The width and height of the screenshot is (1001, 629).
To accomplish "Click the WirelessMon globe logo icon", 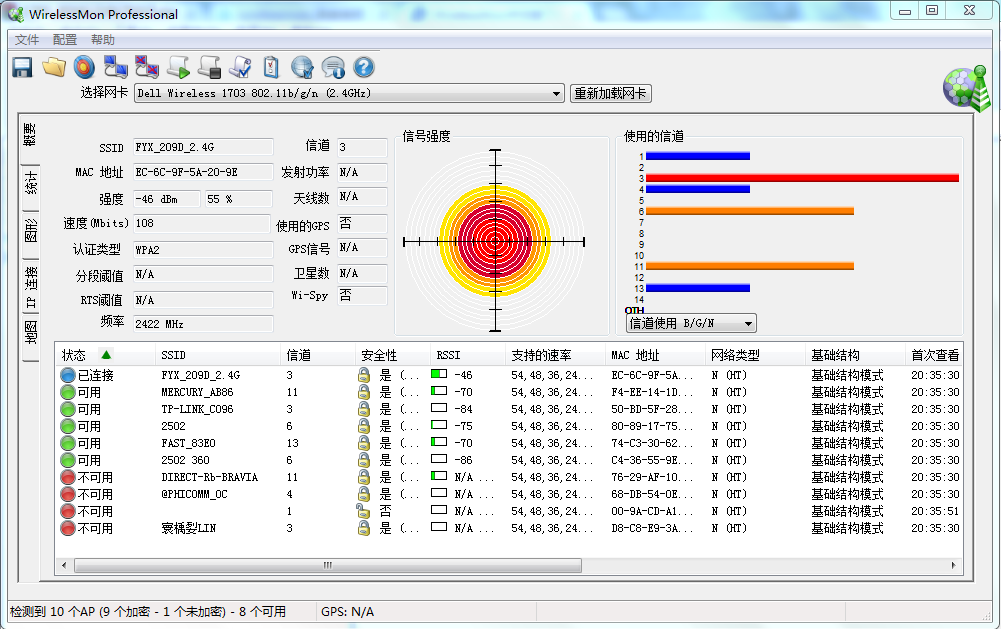I will [x=967, y=88].
